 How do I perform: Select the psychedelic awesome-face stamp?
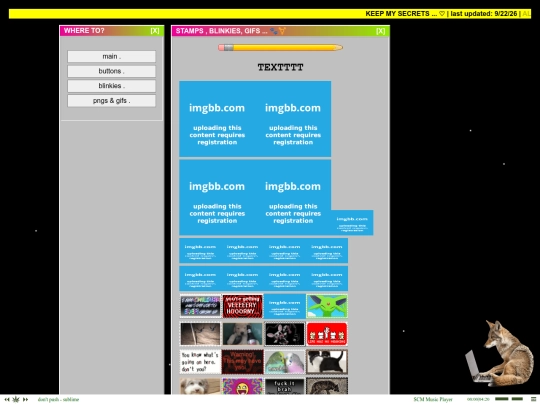point(242,386)
